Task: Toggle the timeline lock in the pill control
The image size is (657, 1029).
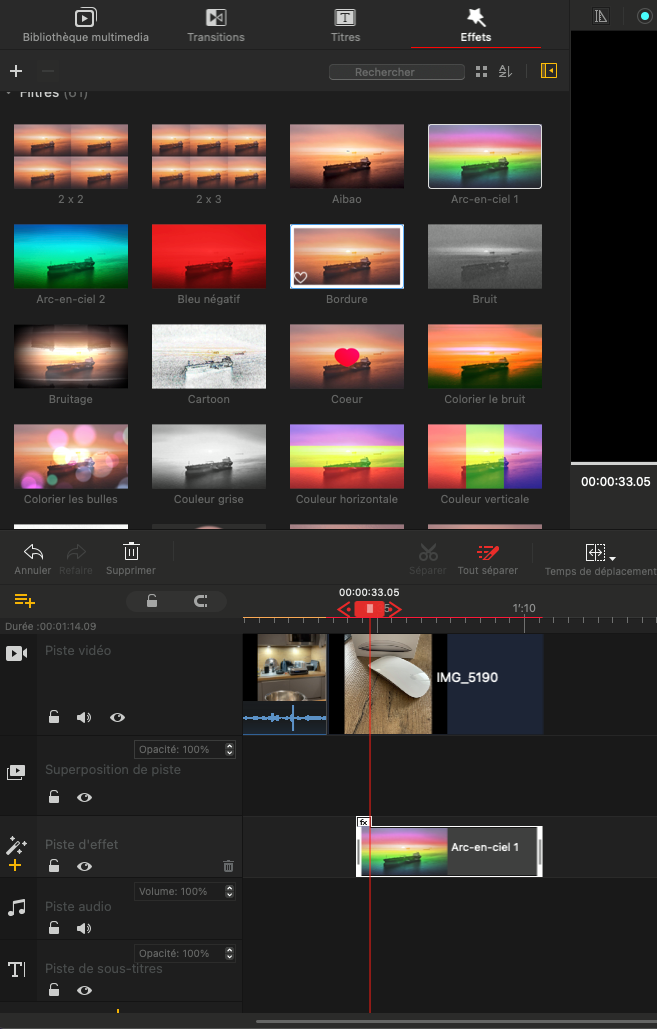Action: pyautogui.click(x=152, y=601)
